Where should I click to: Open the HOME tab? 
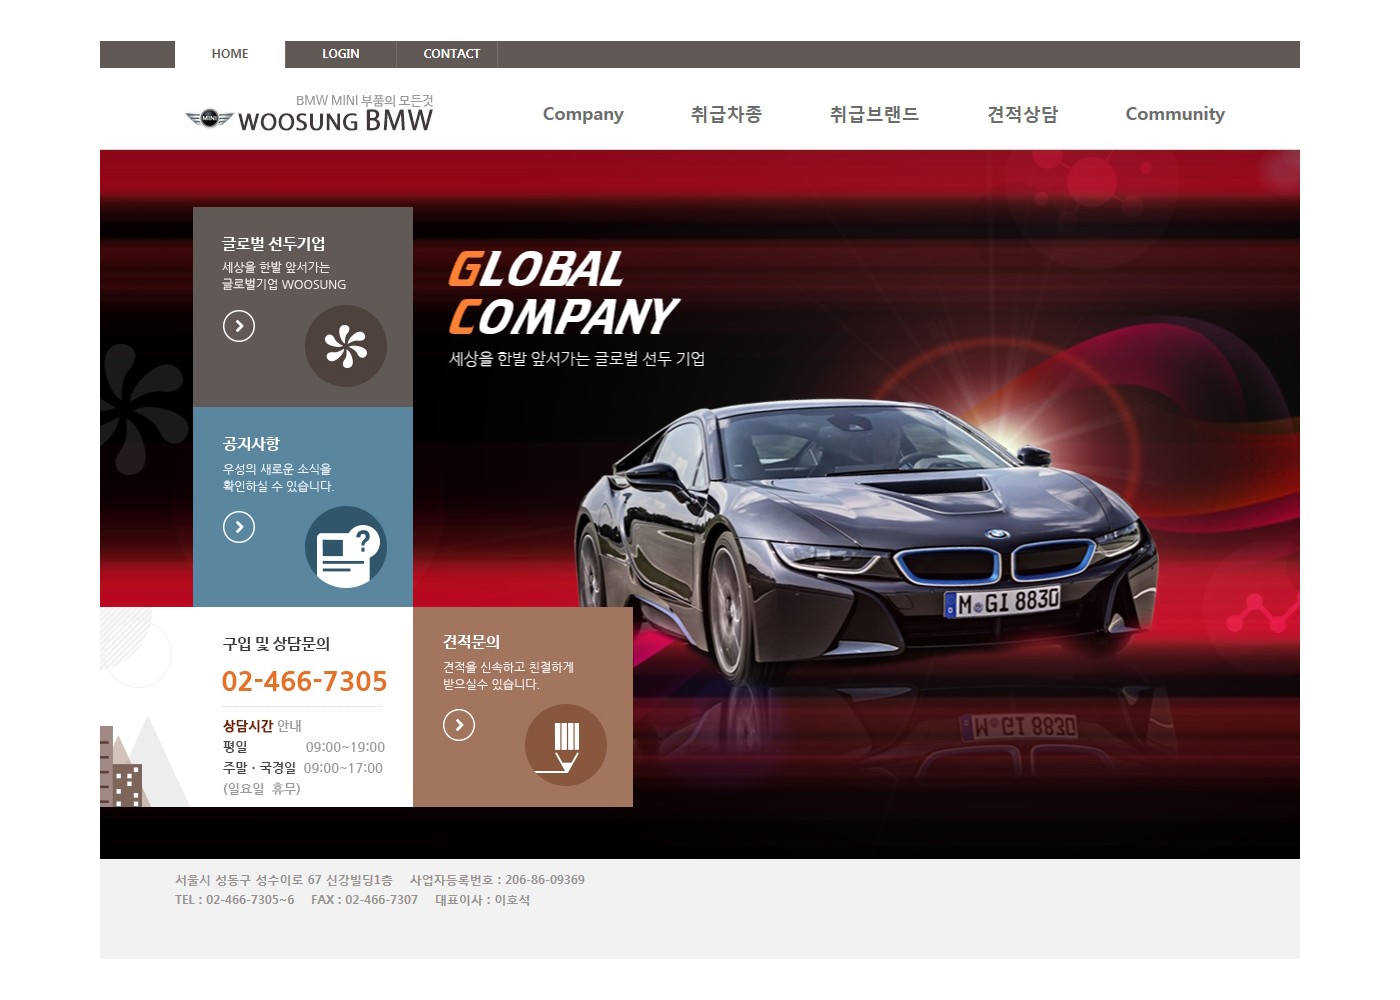pos(230,54)
